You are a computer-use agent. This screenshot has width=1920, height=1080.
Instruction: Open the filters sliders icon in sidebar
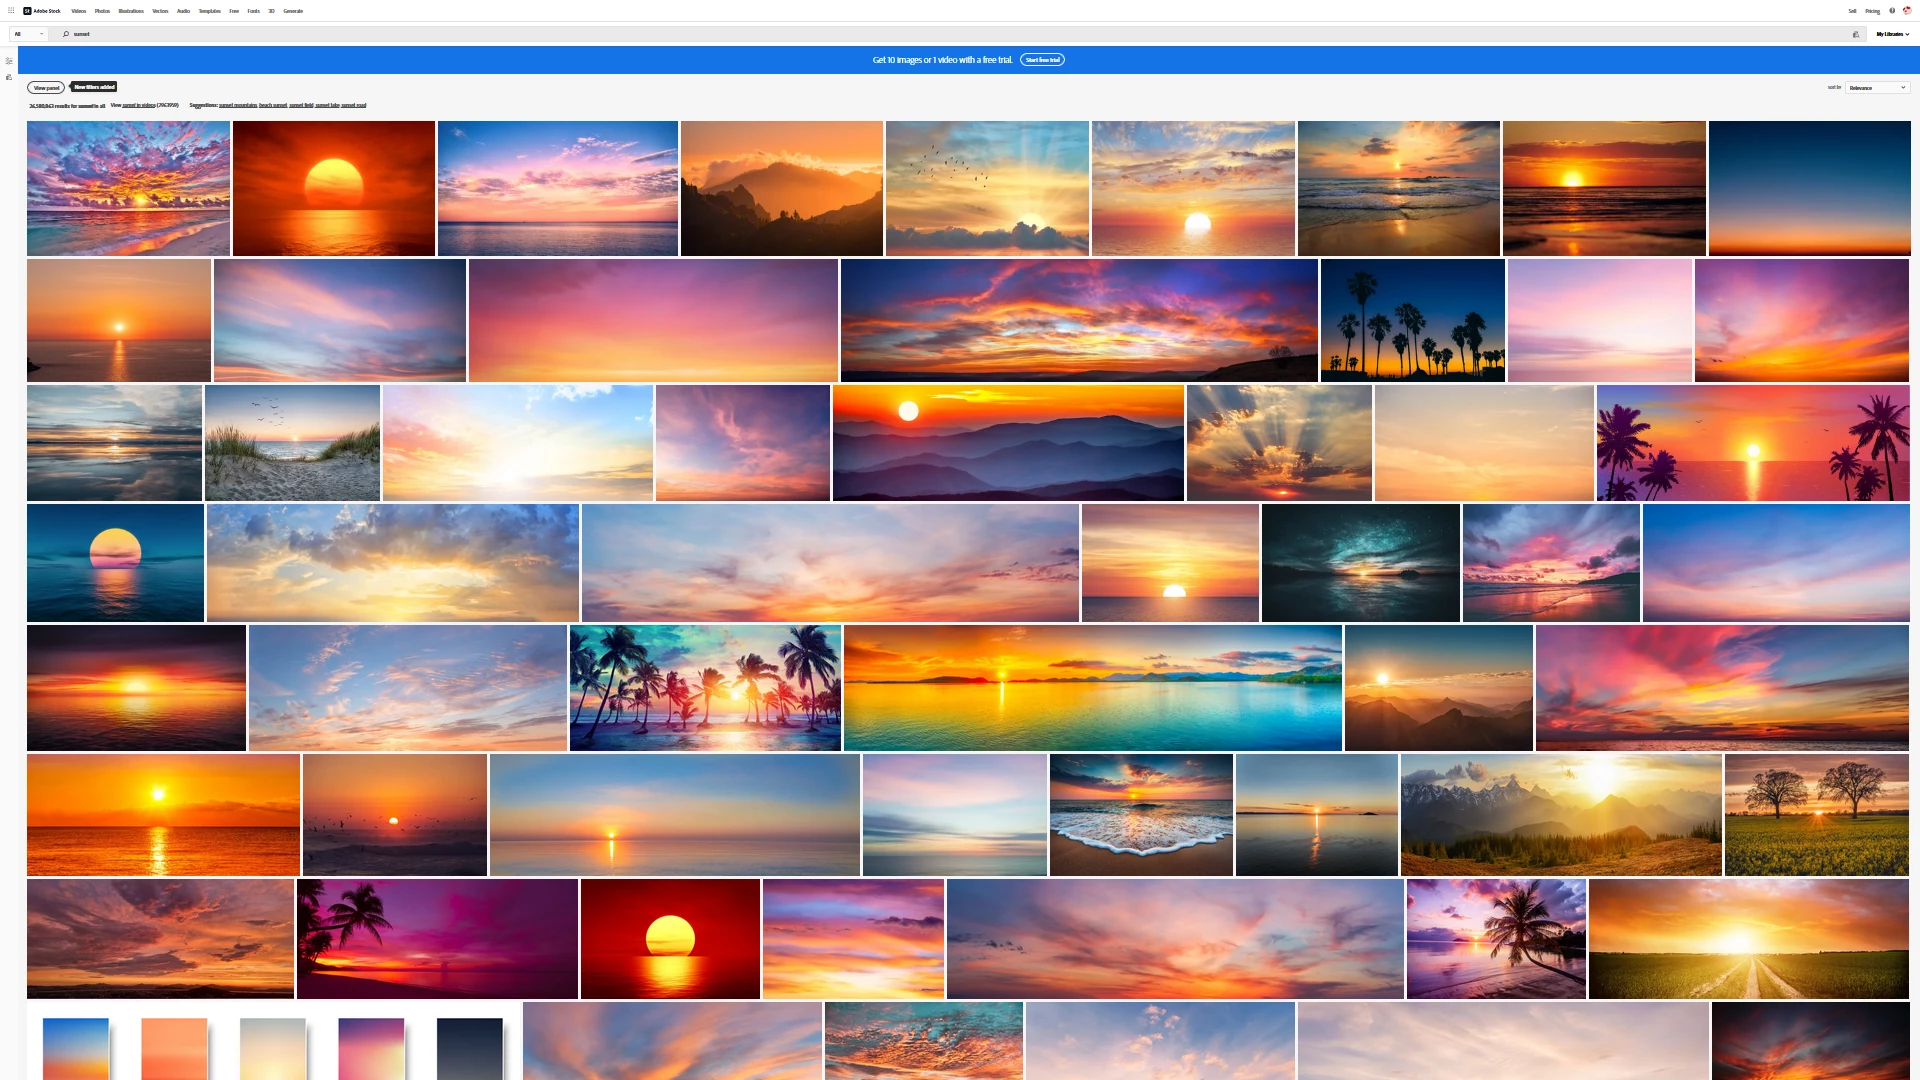click(x=9, y=61)
